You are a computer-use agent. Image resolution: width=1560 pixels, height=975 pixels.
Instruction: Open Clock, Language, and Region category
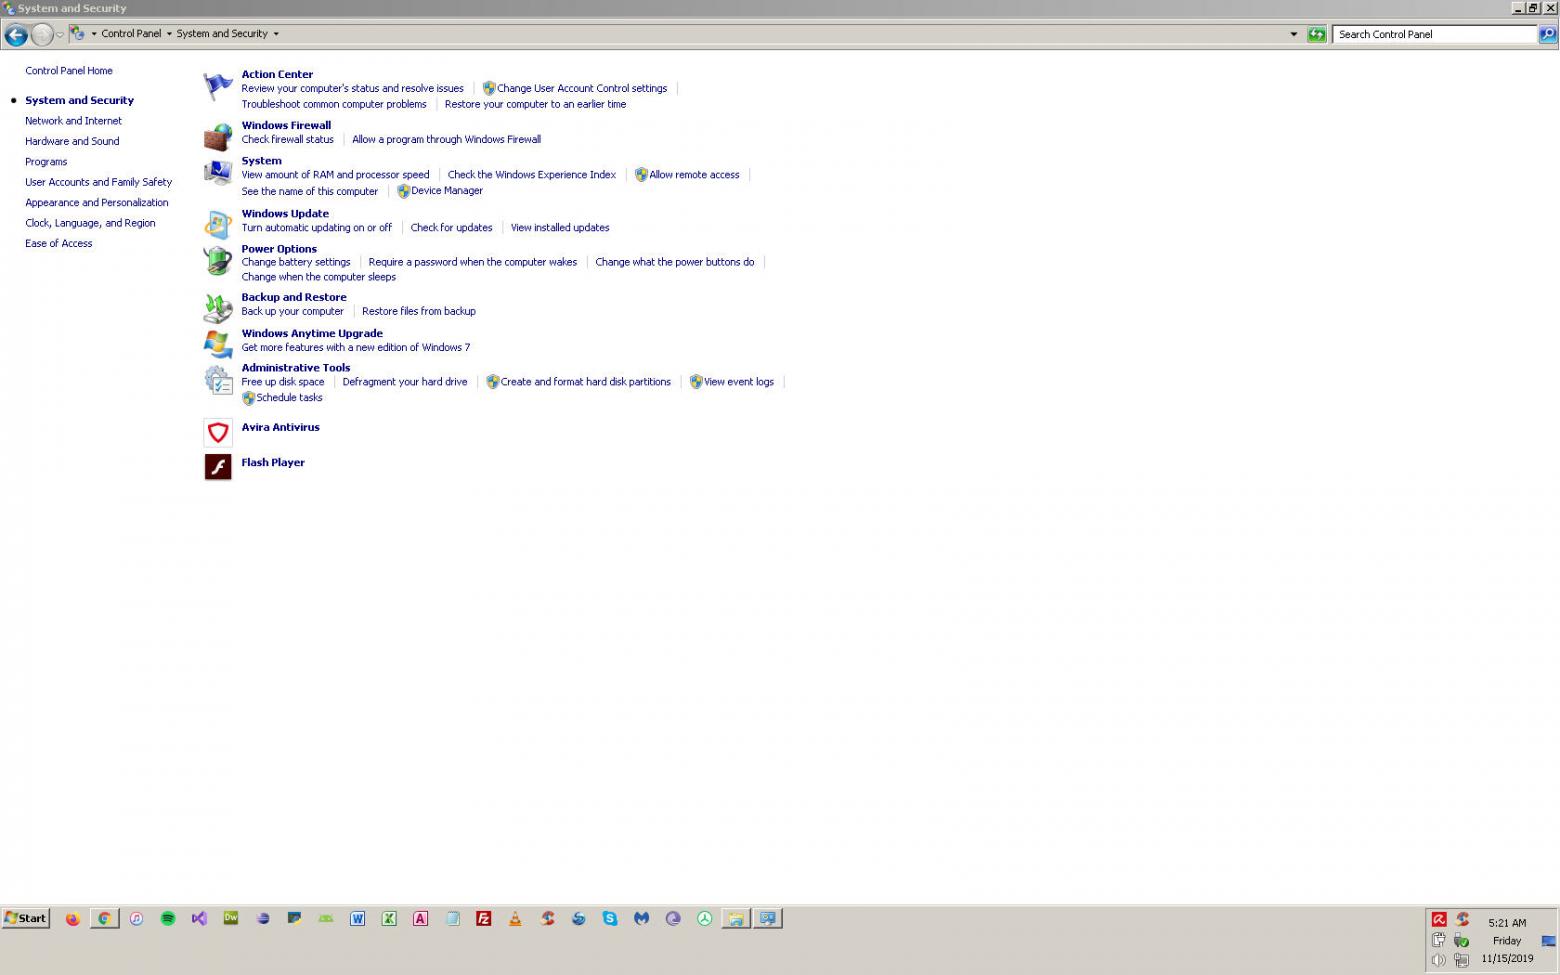[x=90, y=223]
